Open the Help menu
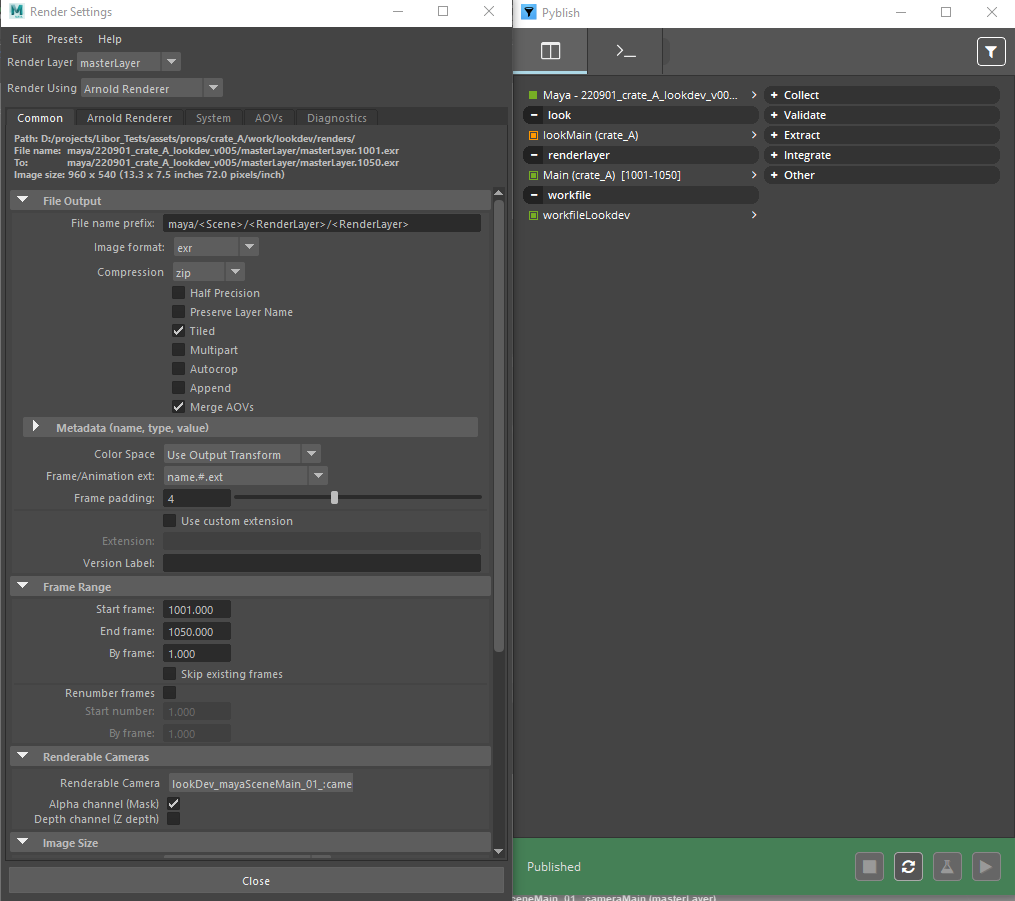The width and height of the screenshot is (1015, 901). coord(109,39)
